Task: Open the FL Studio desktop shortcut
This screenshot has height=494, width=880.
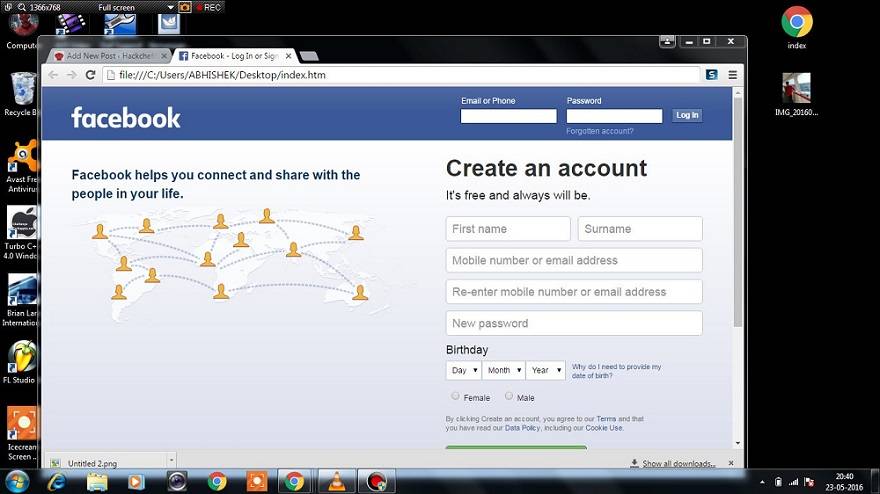Action: point(21,362)
